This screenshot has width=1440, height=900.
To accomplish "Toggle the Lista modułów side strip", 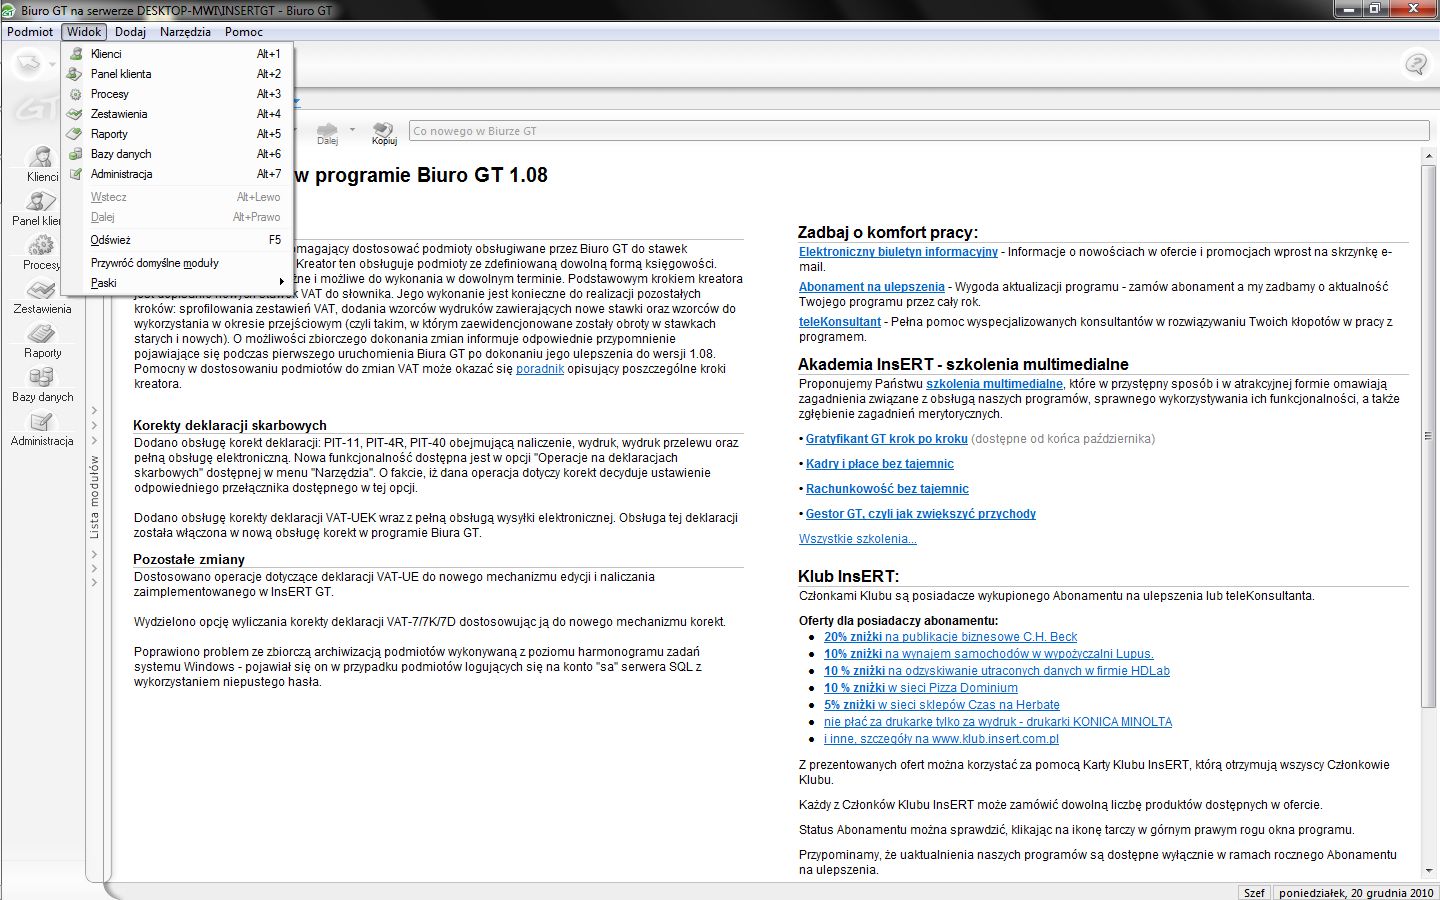I will coord(94,497).
